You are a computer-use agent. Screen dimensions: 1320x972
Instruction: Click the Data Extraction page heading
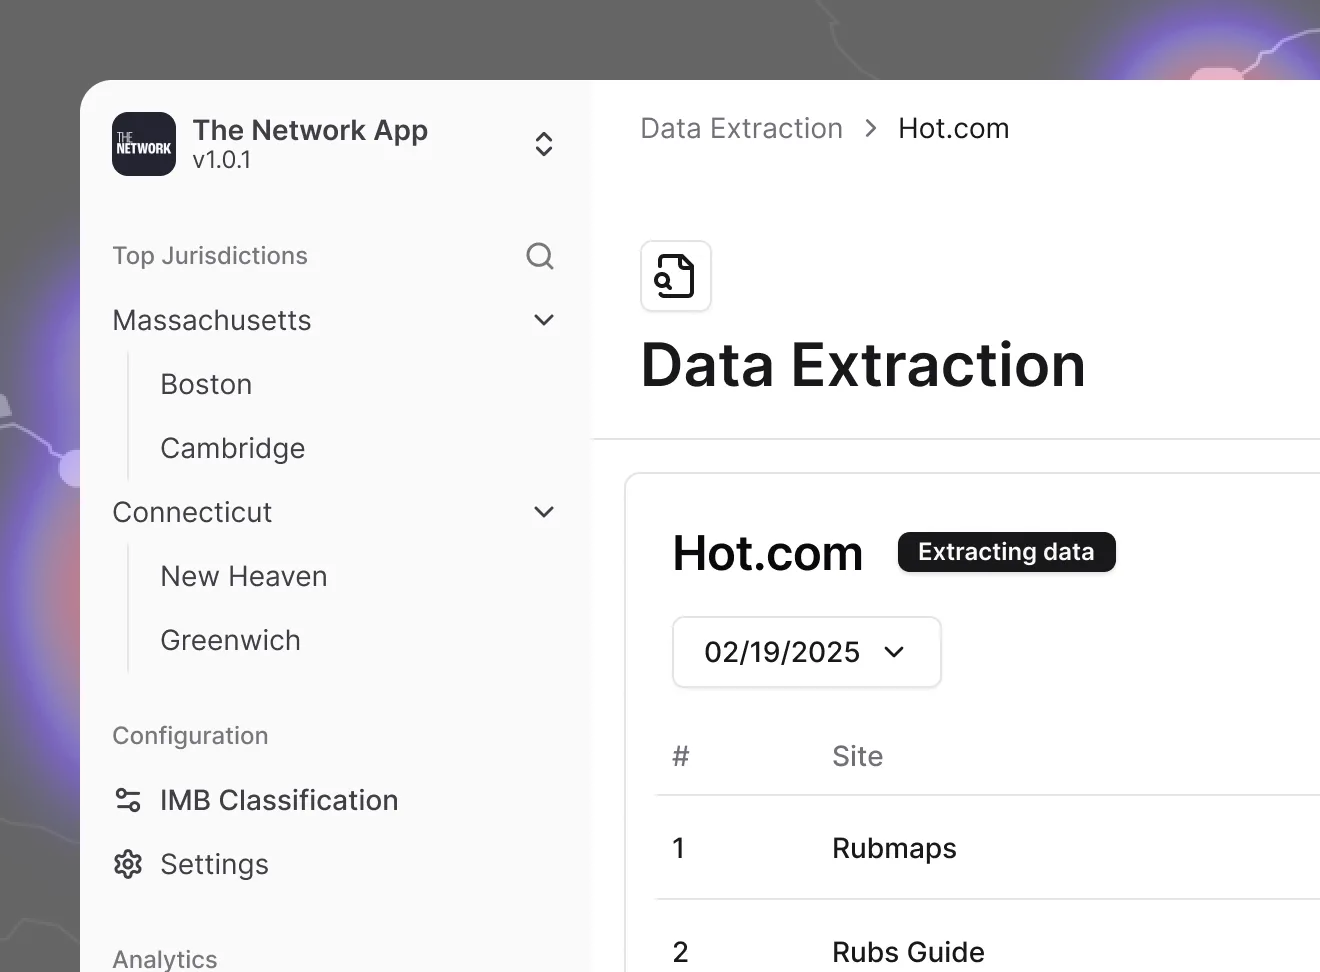click(x=863, y=364)
